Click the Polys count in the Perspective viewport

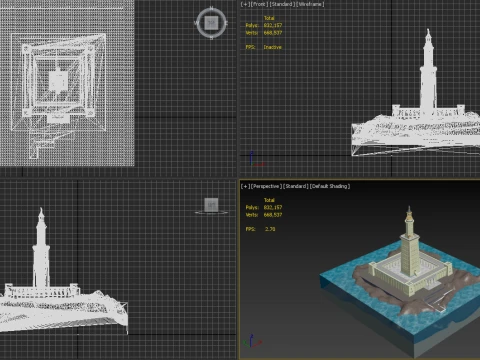tap(273, 207)
